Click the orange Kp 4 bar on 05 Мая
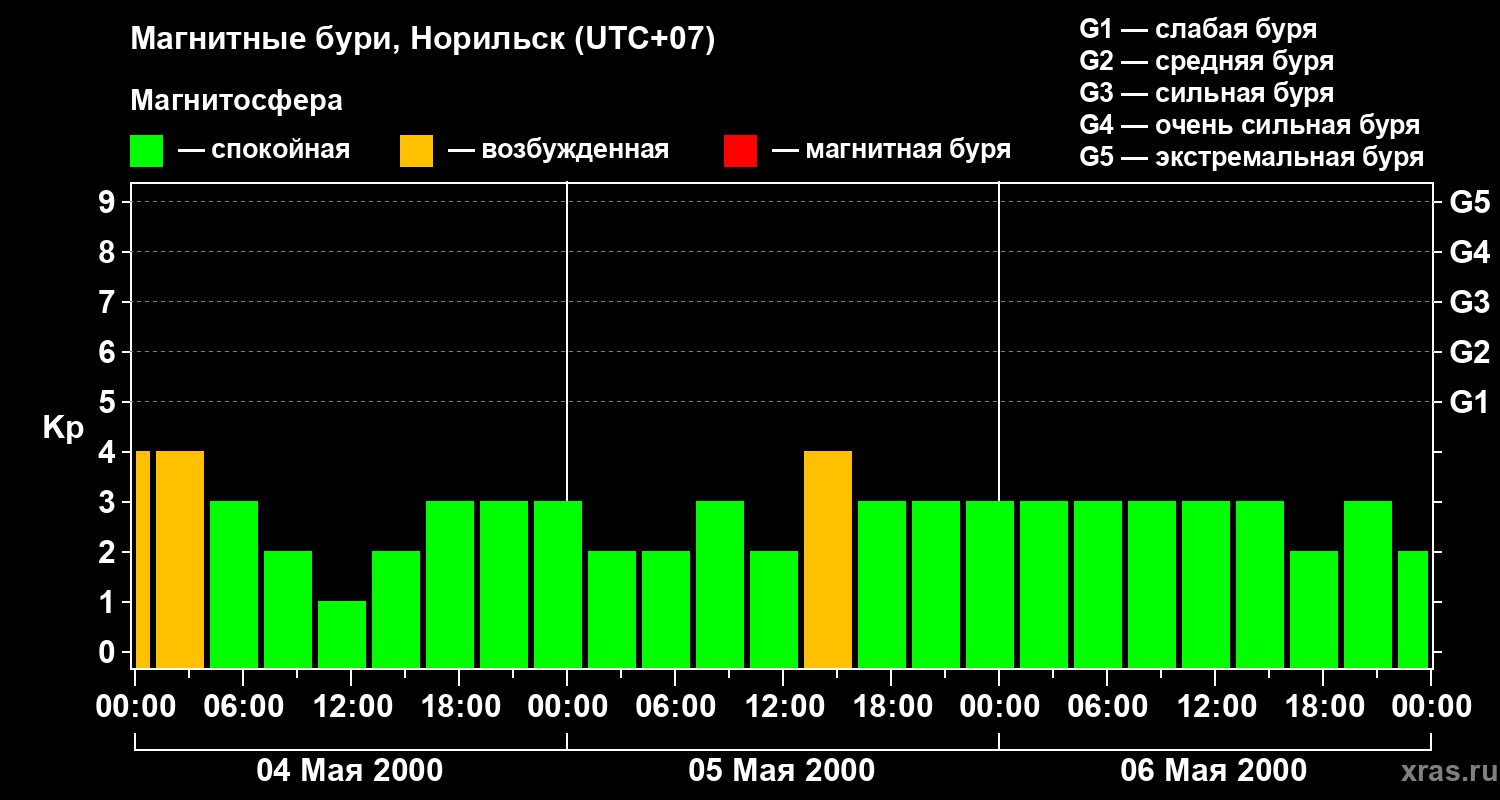Image resolution: width=1500 pixels, height=800 pixels. 828,559
